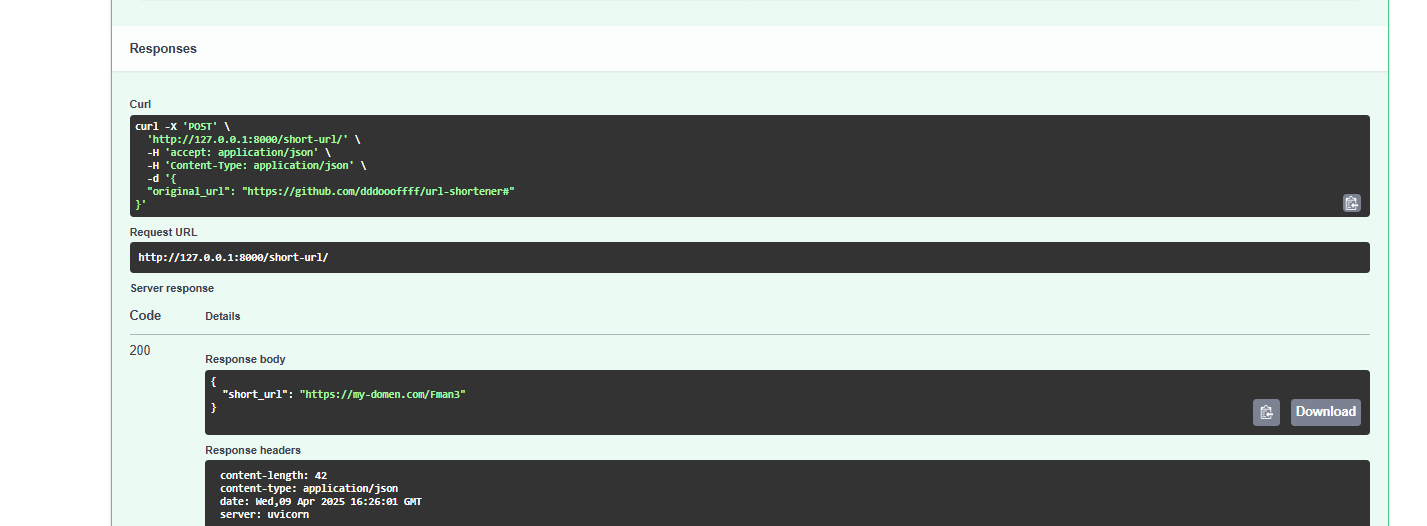Click the Response body label
Viewport: 1427px width, 526px height.
tap(245, 359)
